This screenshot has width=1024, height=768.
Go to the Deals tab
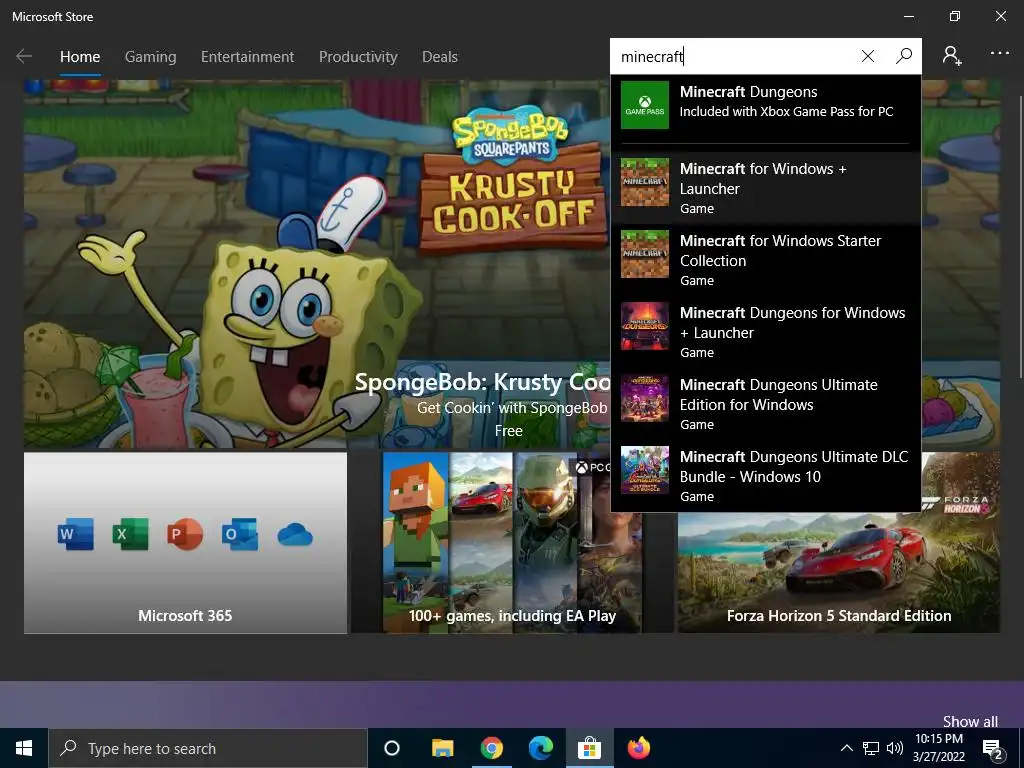tap(440, 57)
